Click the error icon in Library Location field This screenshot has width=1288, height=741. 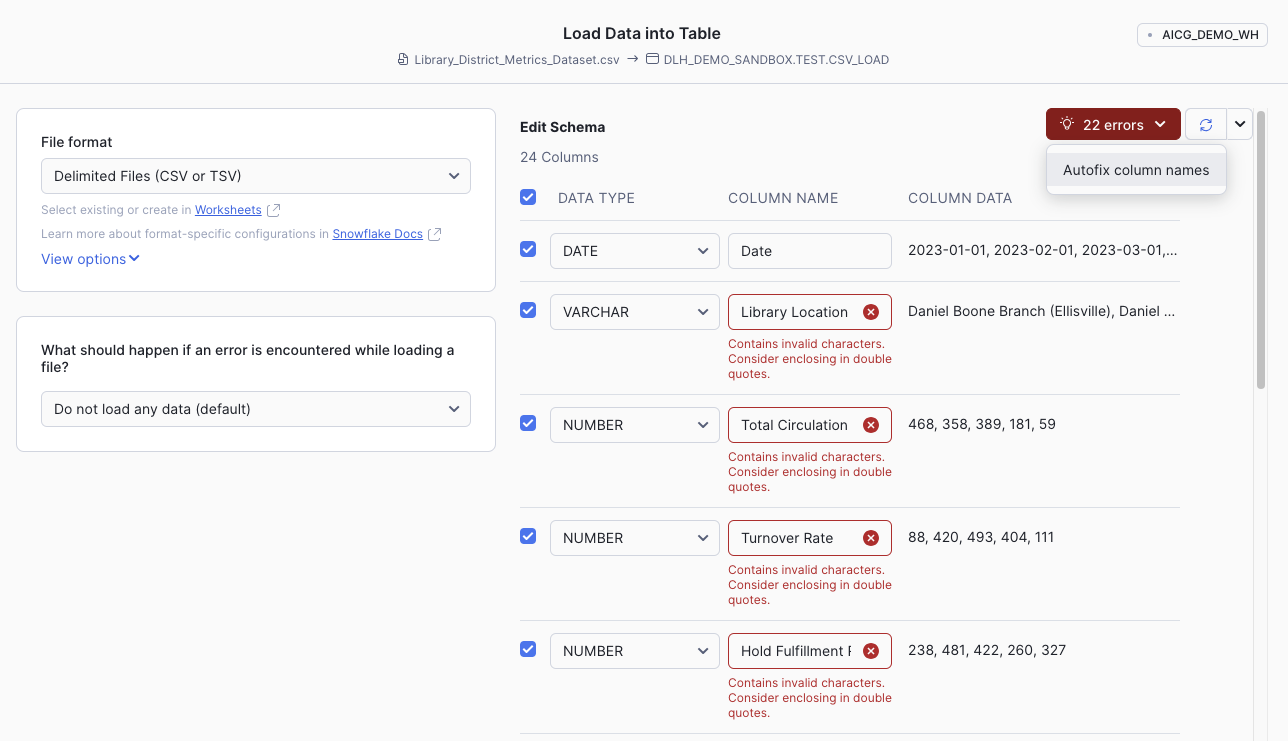870,312
